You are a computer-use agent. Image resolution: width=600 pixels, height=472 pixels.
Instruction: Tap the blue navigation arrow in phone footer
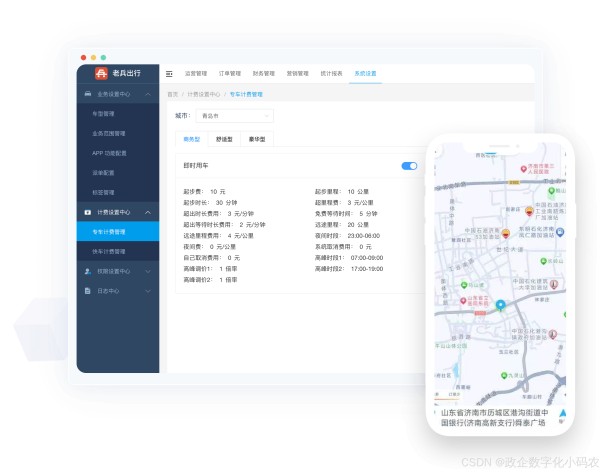click(562, 413)
